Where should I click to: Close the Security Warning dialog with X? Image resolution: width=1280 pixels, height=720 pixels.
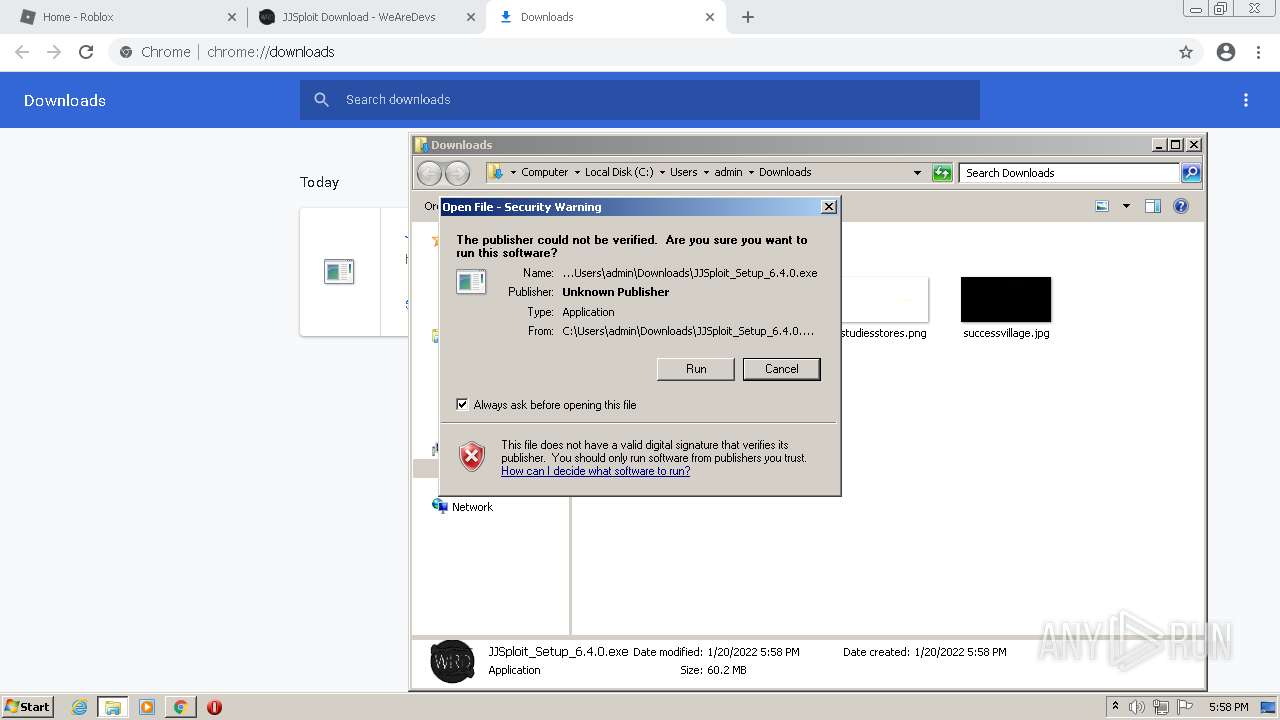(x=828, y=207)
